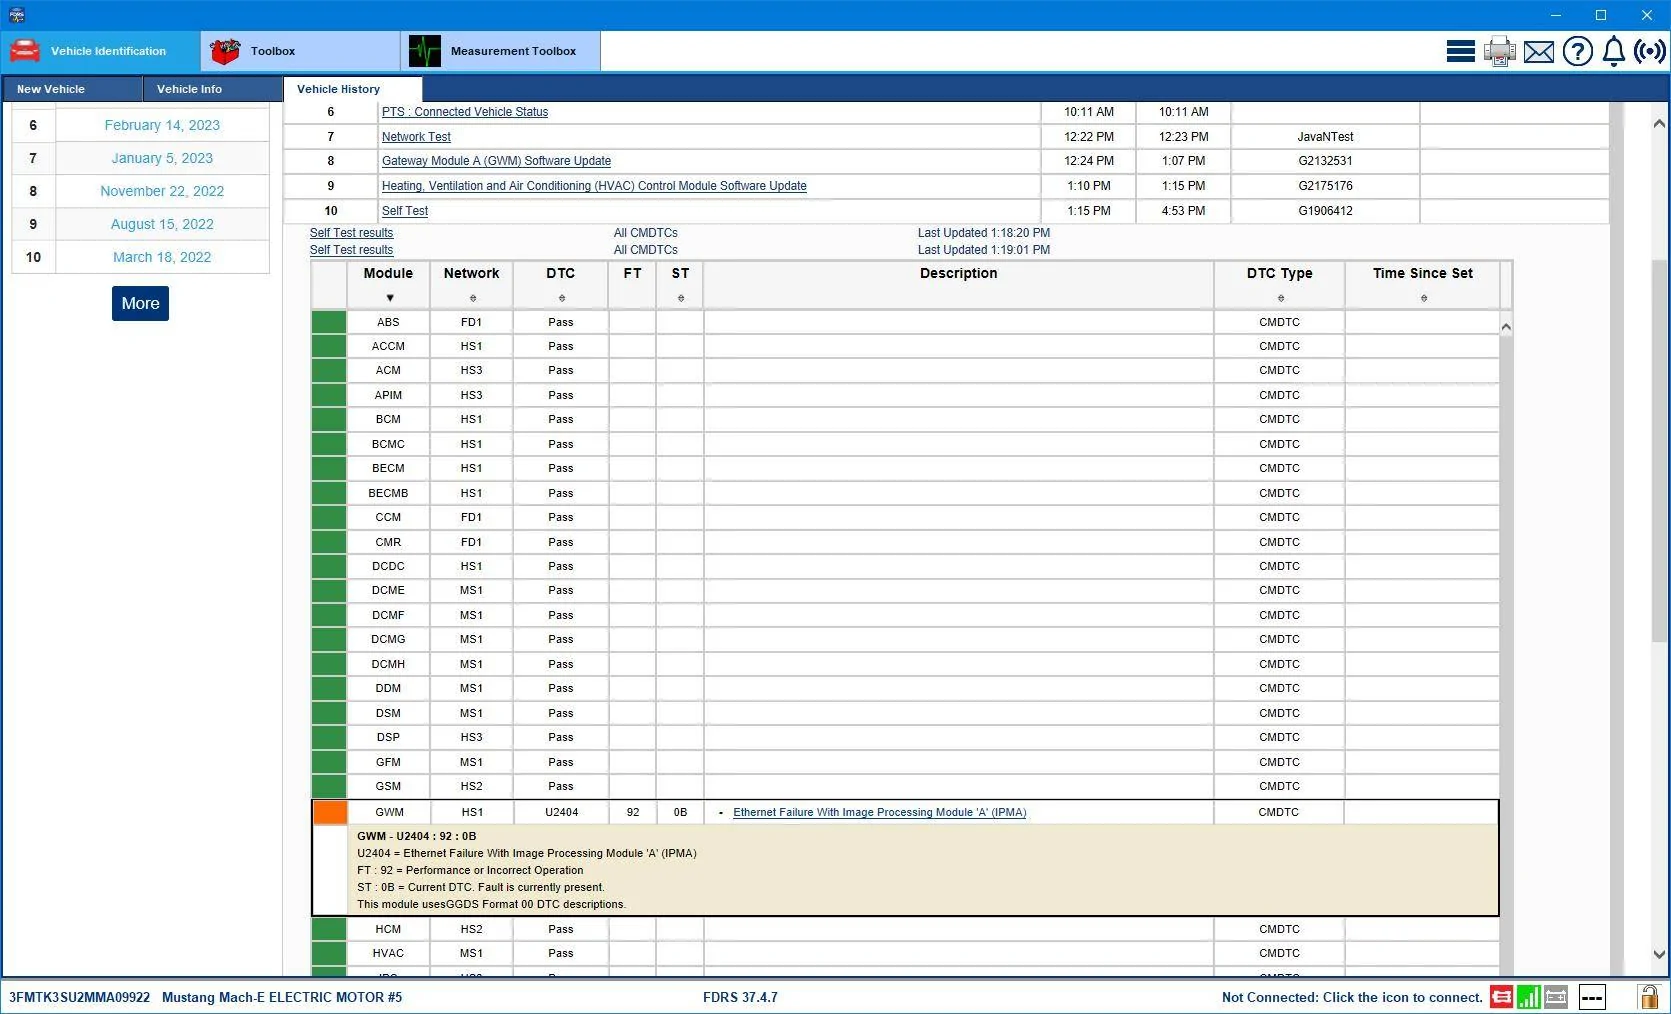Sort by DTC Type column arrow
The image size is (1671, 1014).
click(x=1280, y=298)
